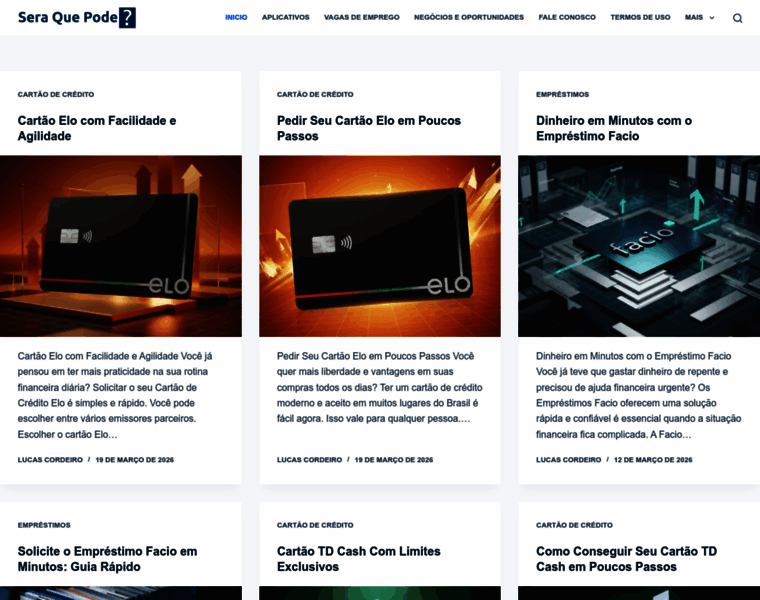This screenshot has width=760, height=600.
Task: Select CARTÃO DE CRÉDITO category above 'Cartão Elo com Facilidade'
Action: pyautogui.click(x=56, y=95)
